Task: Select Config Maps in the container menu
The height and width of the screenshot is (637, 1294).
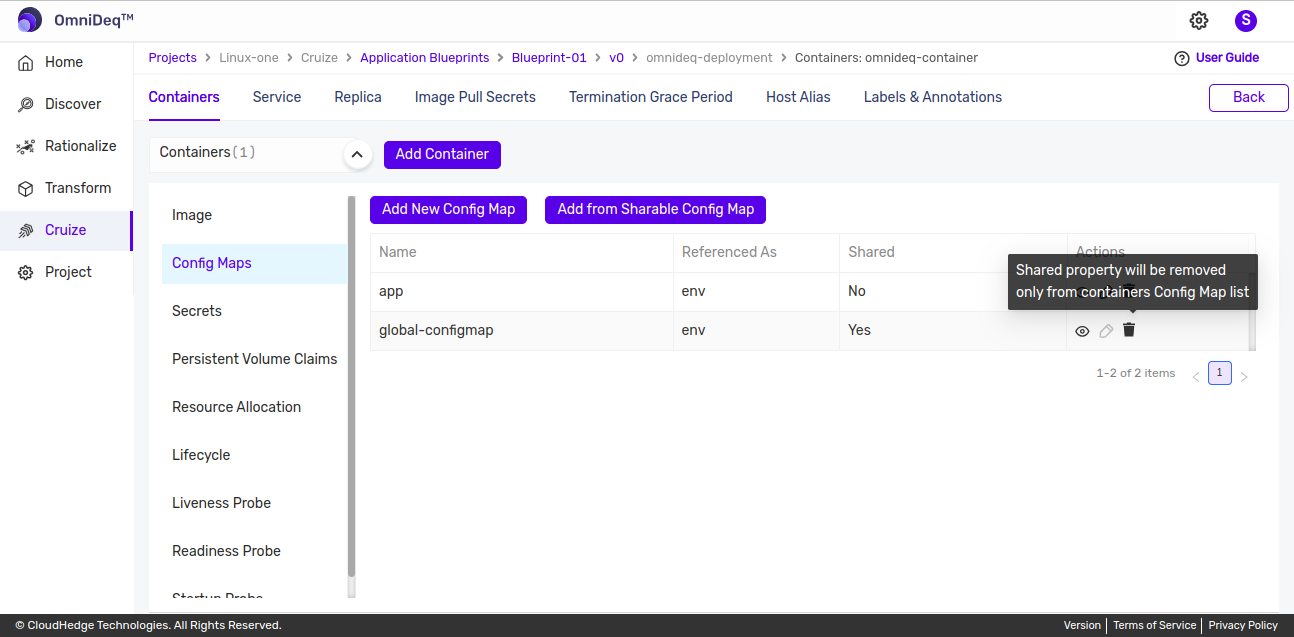Action: coord(254,263)
